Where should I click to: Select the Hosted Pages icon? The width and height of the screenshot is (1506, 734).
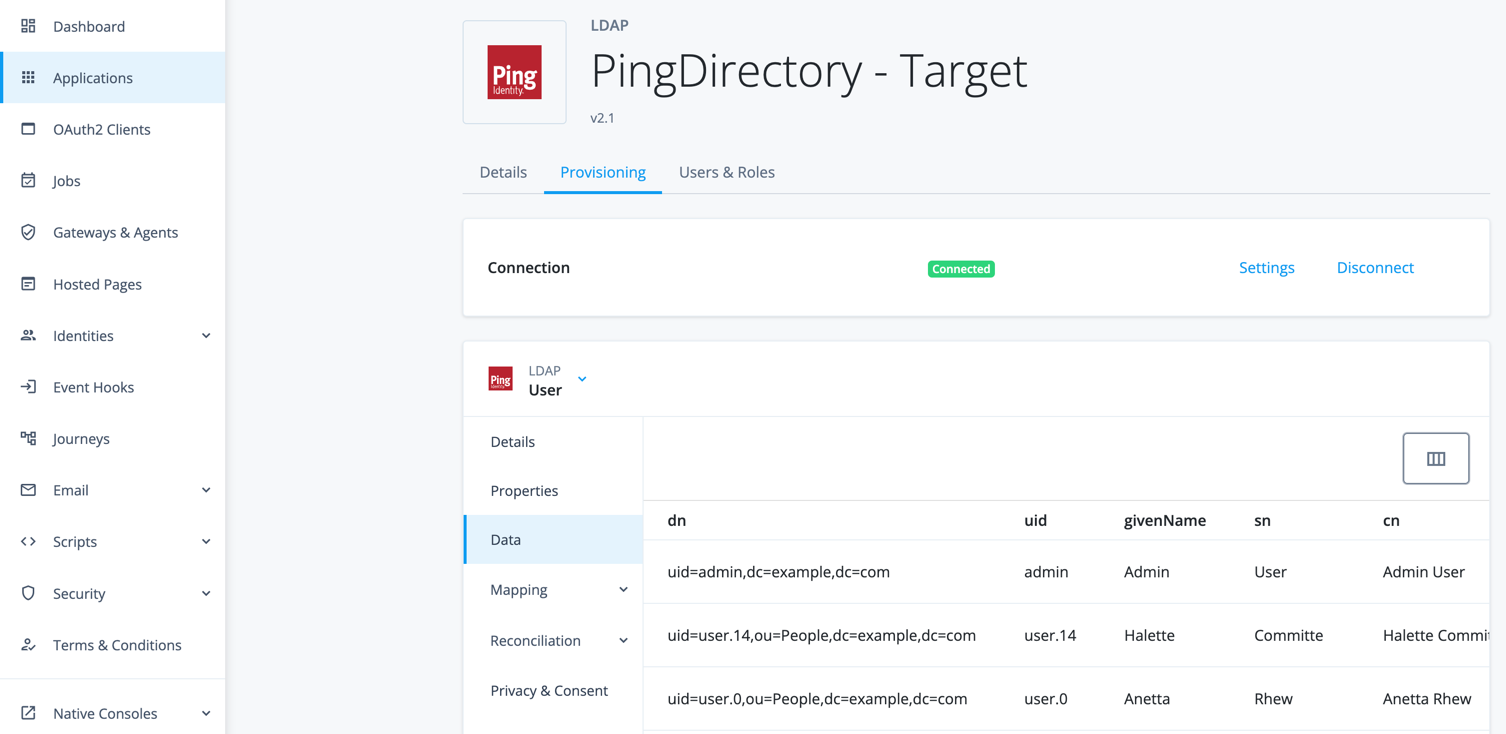tap(28, 284)
